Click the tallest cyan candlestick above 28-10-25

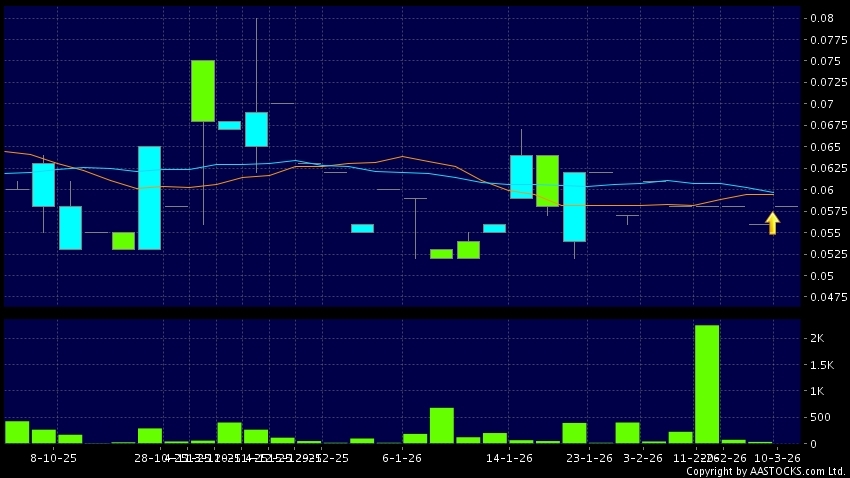pyautogui.click(x=149, y=197)
